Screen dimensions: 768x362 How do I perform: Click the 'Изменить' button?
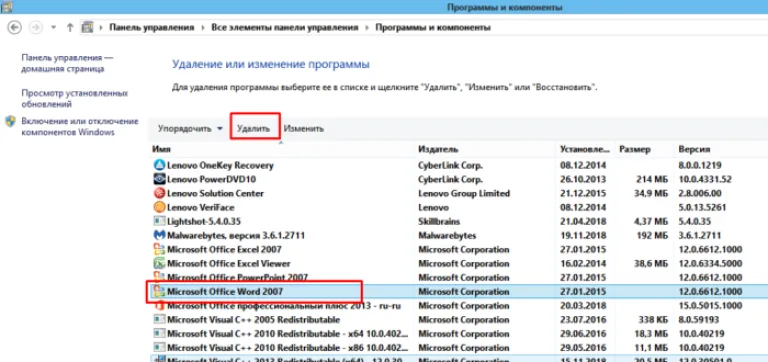(x=304, y=129)
